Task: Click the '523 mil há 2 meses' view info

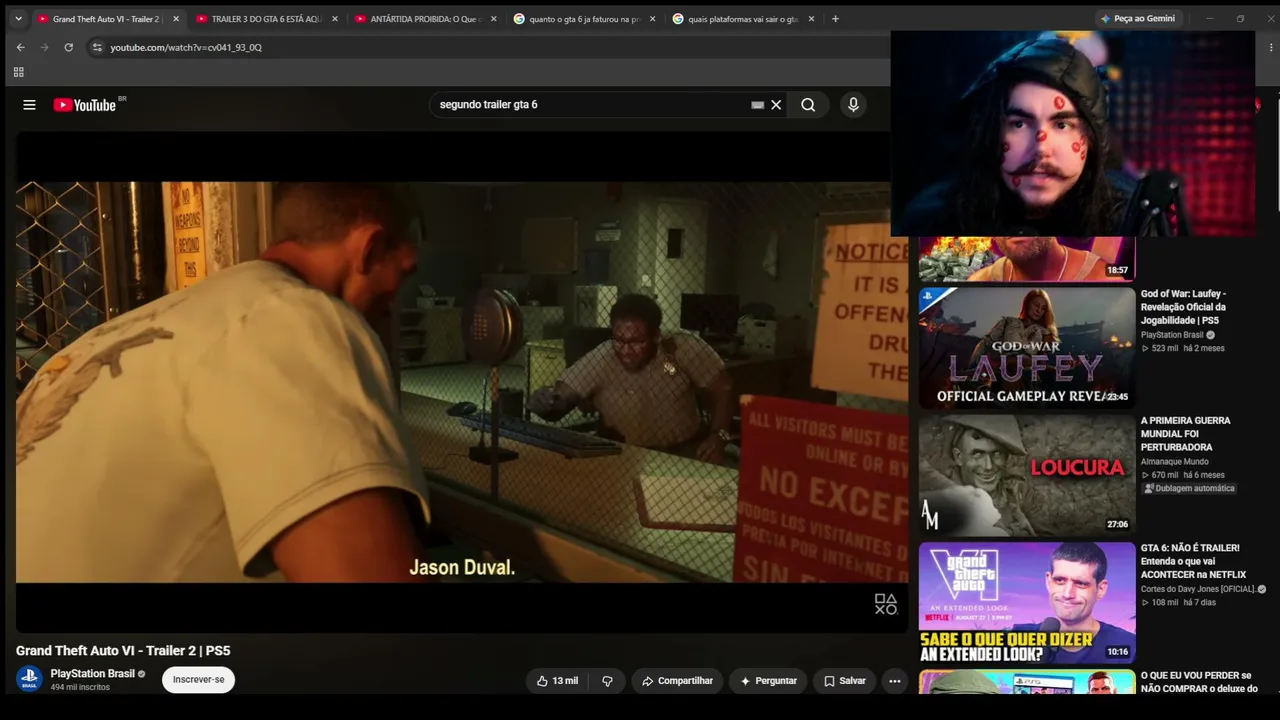Action: (1183, 348)
